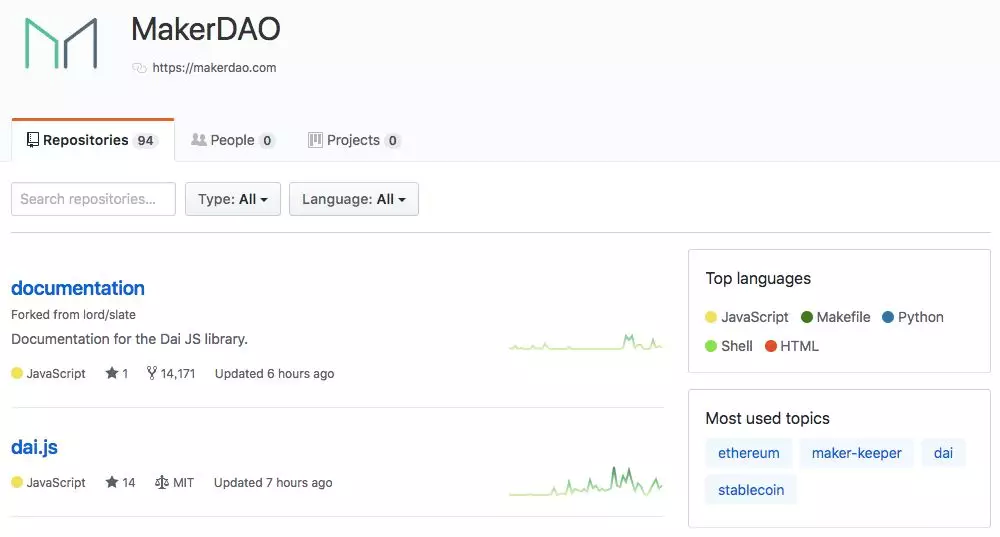The width and height of the screenshot is (1000, 537).
Task: Click the link icon beside makerdao.com
Action: [x=139, y=68]
